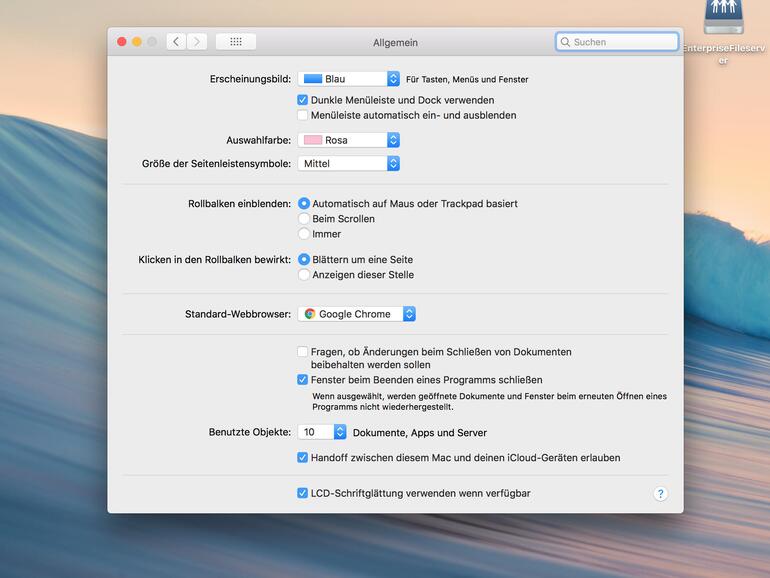Click the Rosa highlight color swatch

[x=312, y=140]
